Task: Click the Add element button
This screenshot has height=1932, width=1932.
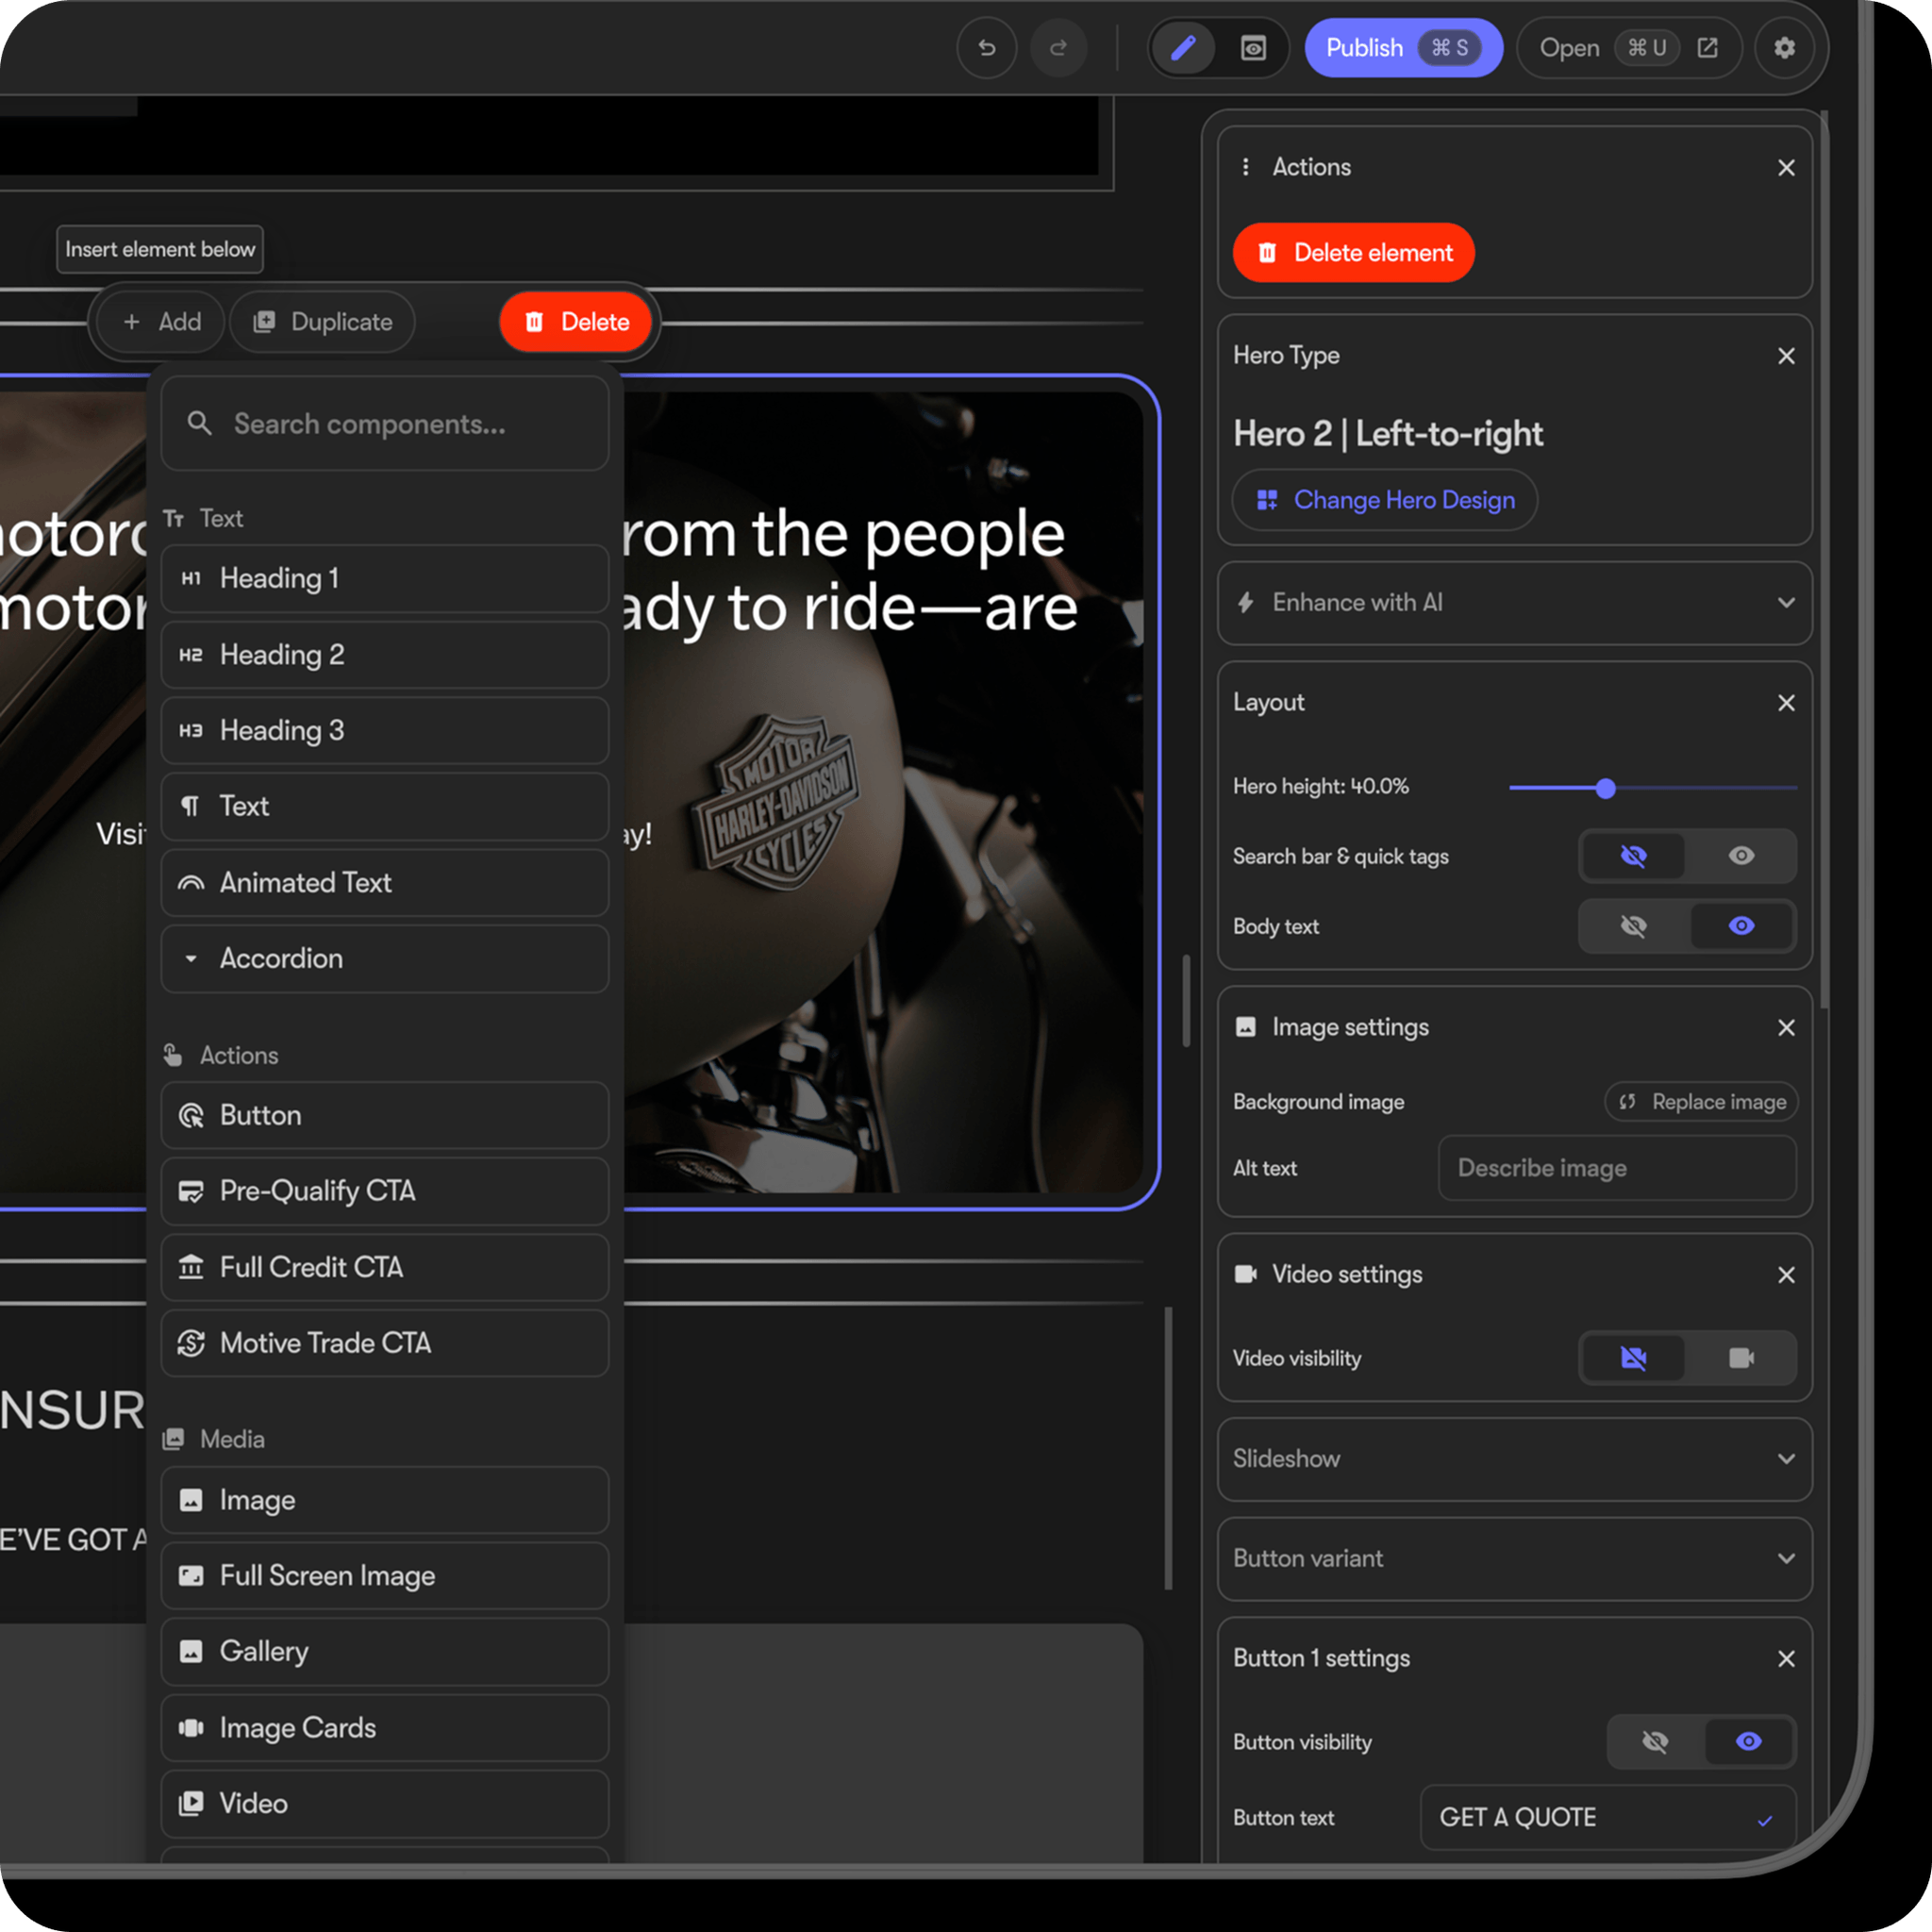Action: click(x=161, y=322)
